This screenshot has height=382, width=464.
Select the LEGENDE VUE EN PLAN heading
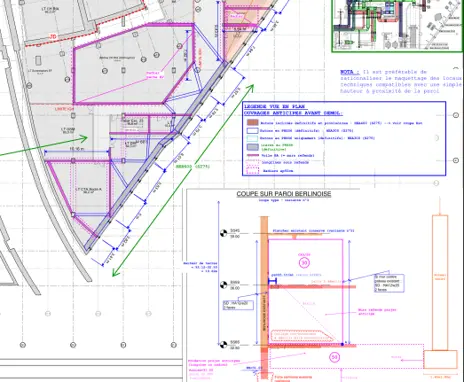pyautogui.click(x=274, y=107)
